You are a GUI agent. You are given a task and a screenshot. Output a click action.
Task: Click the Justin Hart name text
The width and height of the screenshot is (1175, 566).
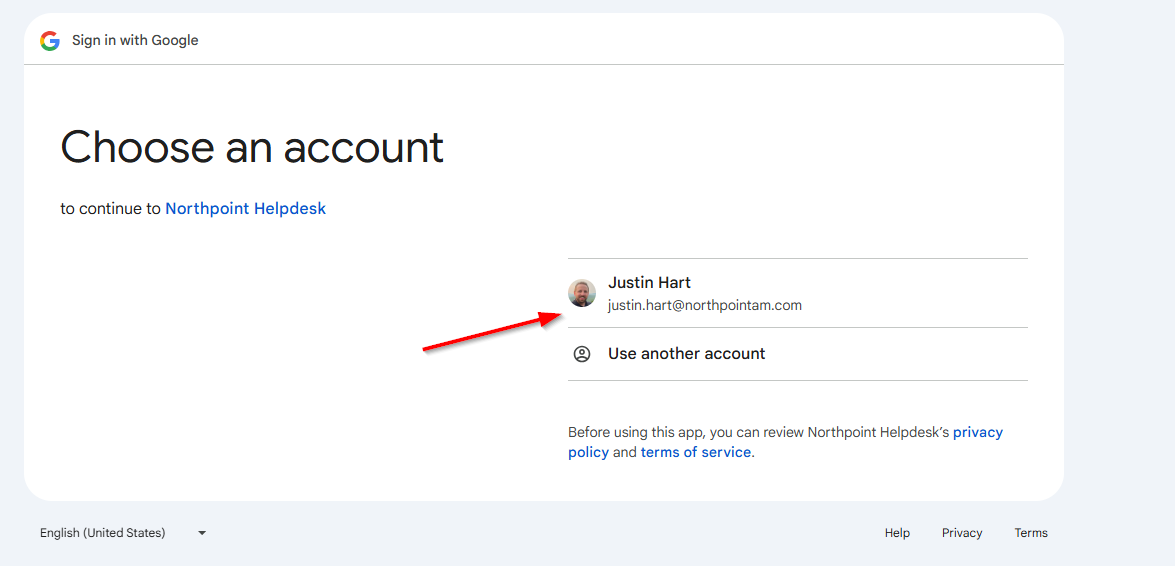649,283
